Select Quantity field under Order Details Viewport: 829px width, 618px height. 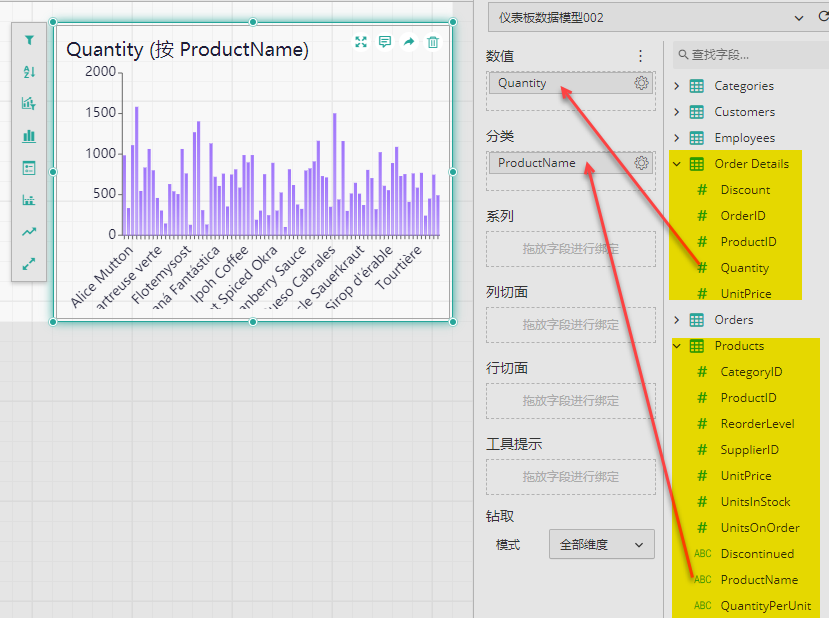point(745,268)
